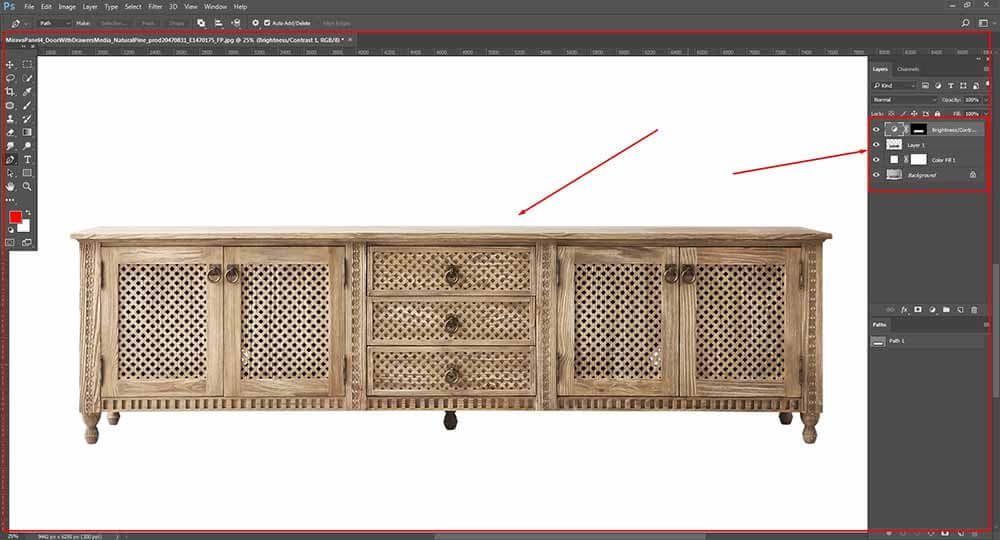Select the Horizontal Type tool
This screenshot has width=1000, height=540.
27,159
